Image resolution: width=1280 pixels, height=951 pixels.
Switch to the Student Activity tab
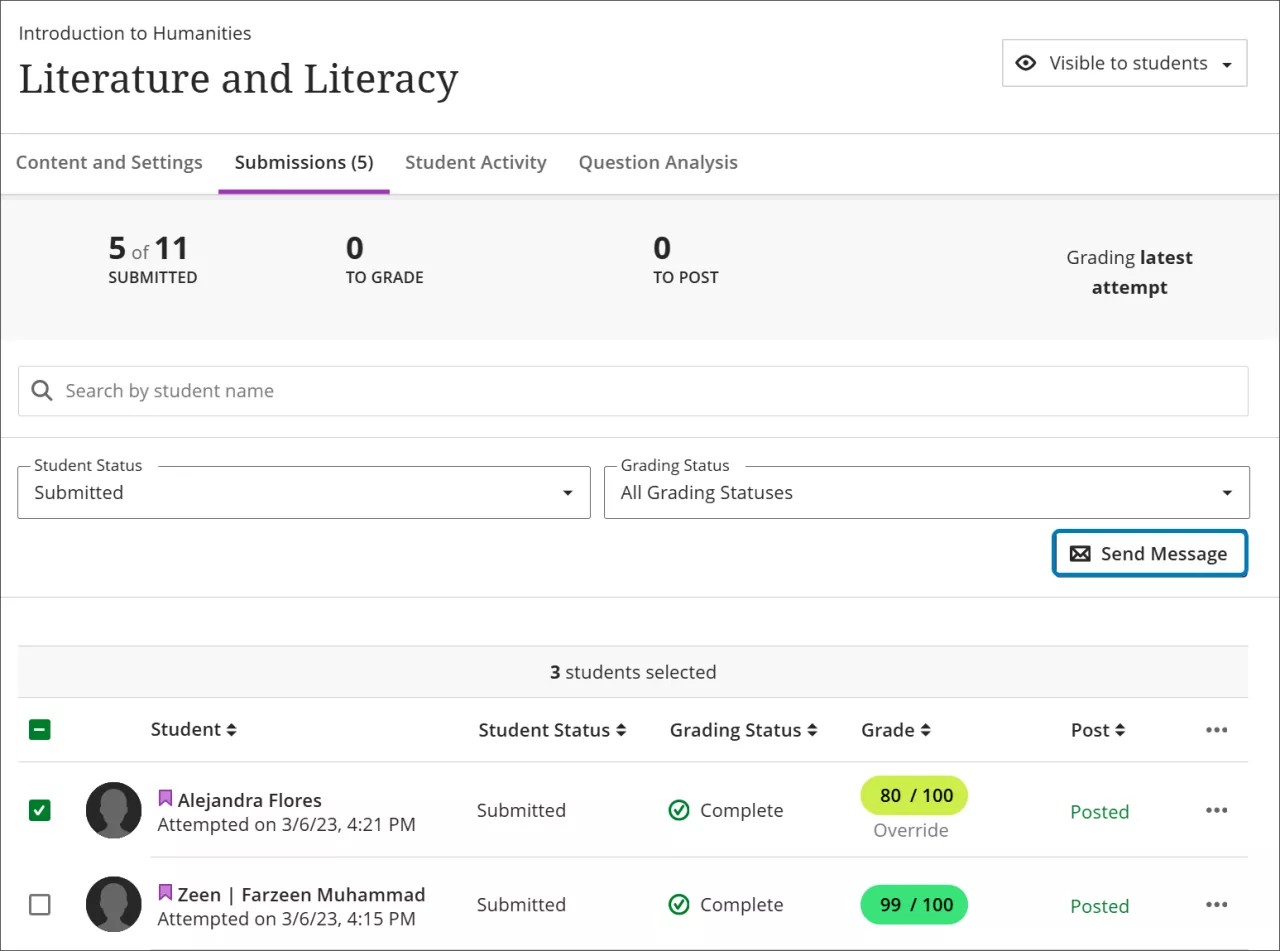475,162
